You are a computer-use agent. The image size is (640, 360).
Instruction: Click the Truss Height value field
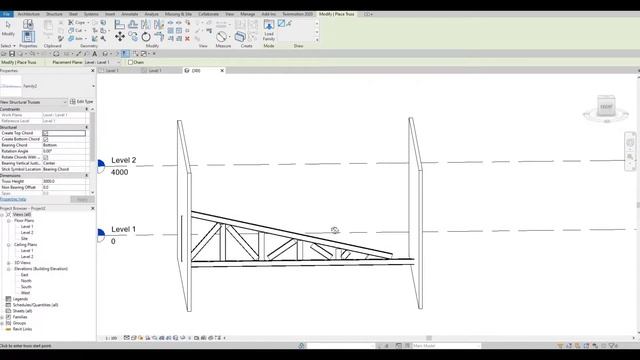pyautogui.click(x=64, y=181)
